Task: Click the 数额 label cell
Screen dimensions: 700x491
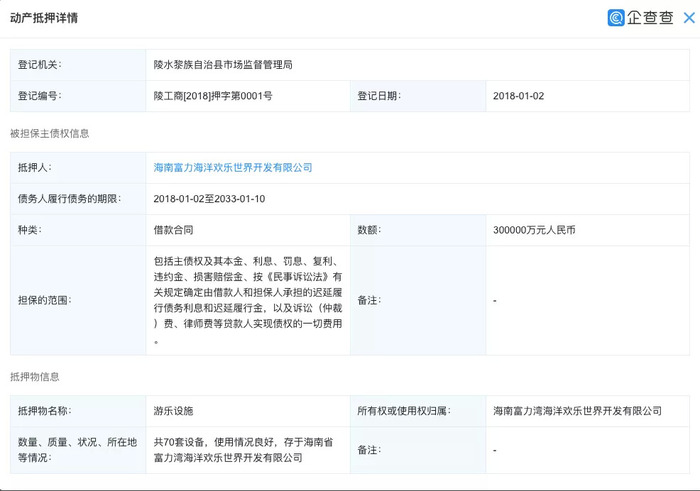Action: click(x=418, y=230)
